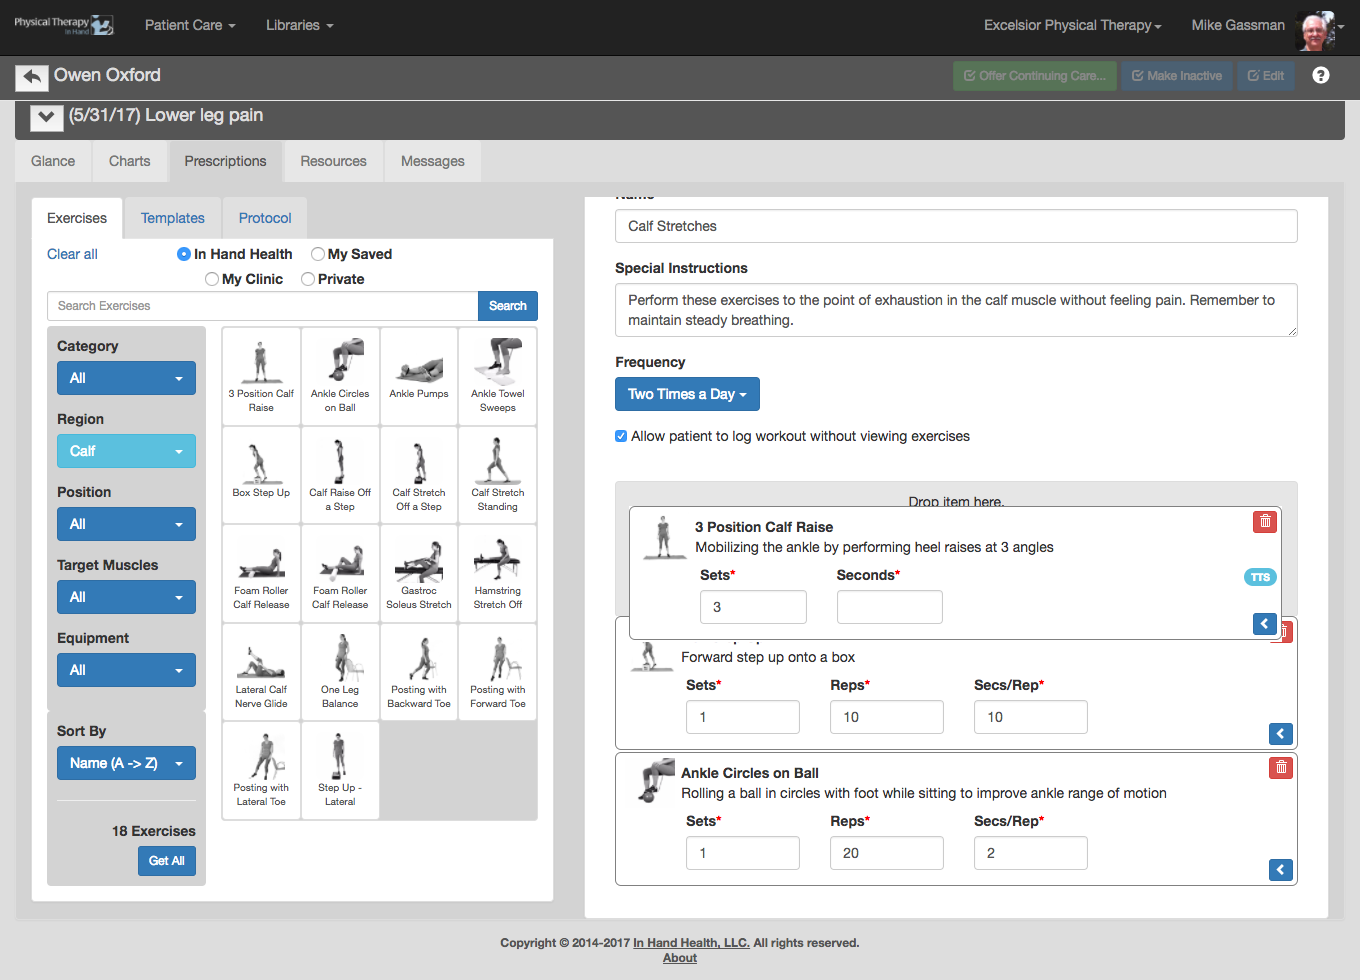The width and height of the screenshot is (1360, 980).
Task: Expand the Position dropdown
Action: click(126, 524)
